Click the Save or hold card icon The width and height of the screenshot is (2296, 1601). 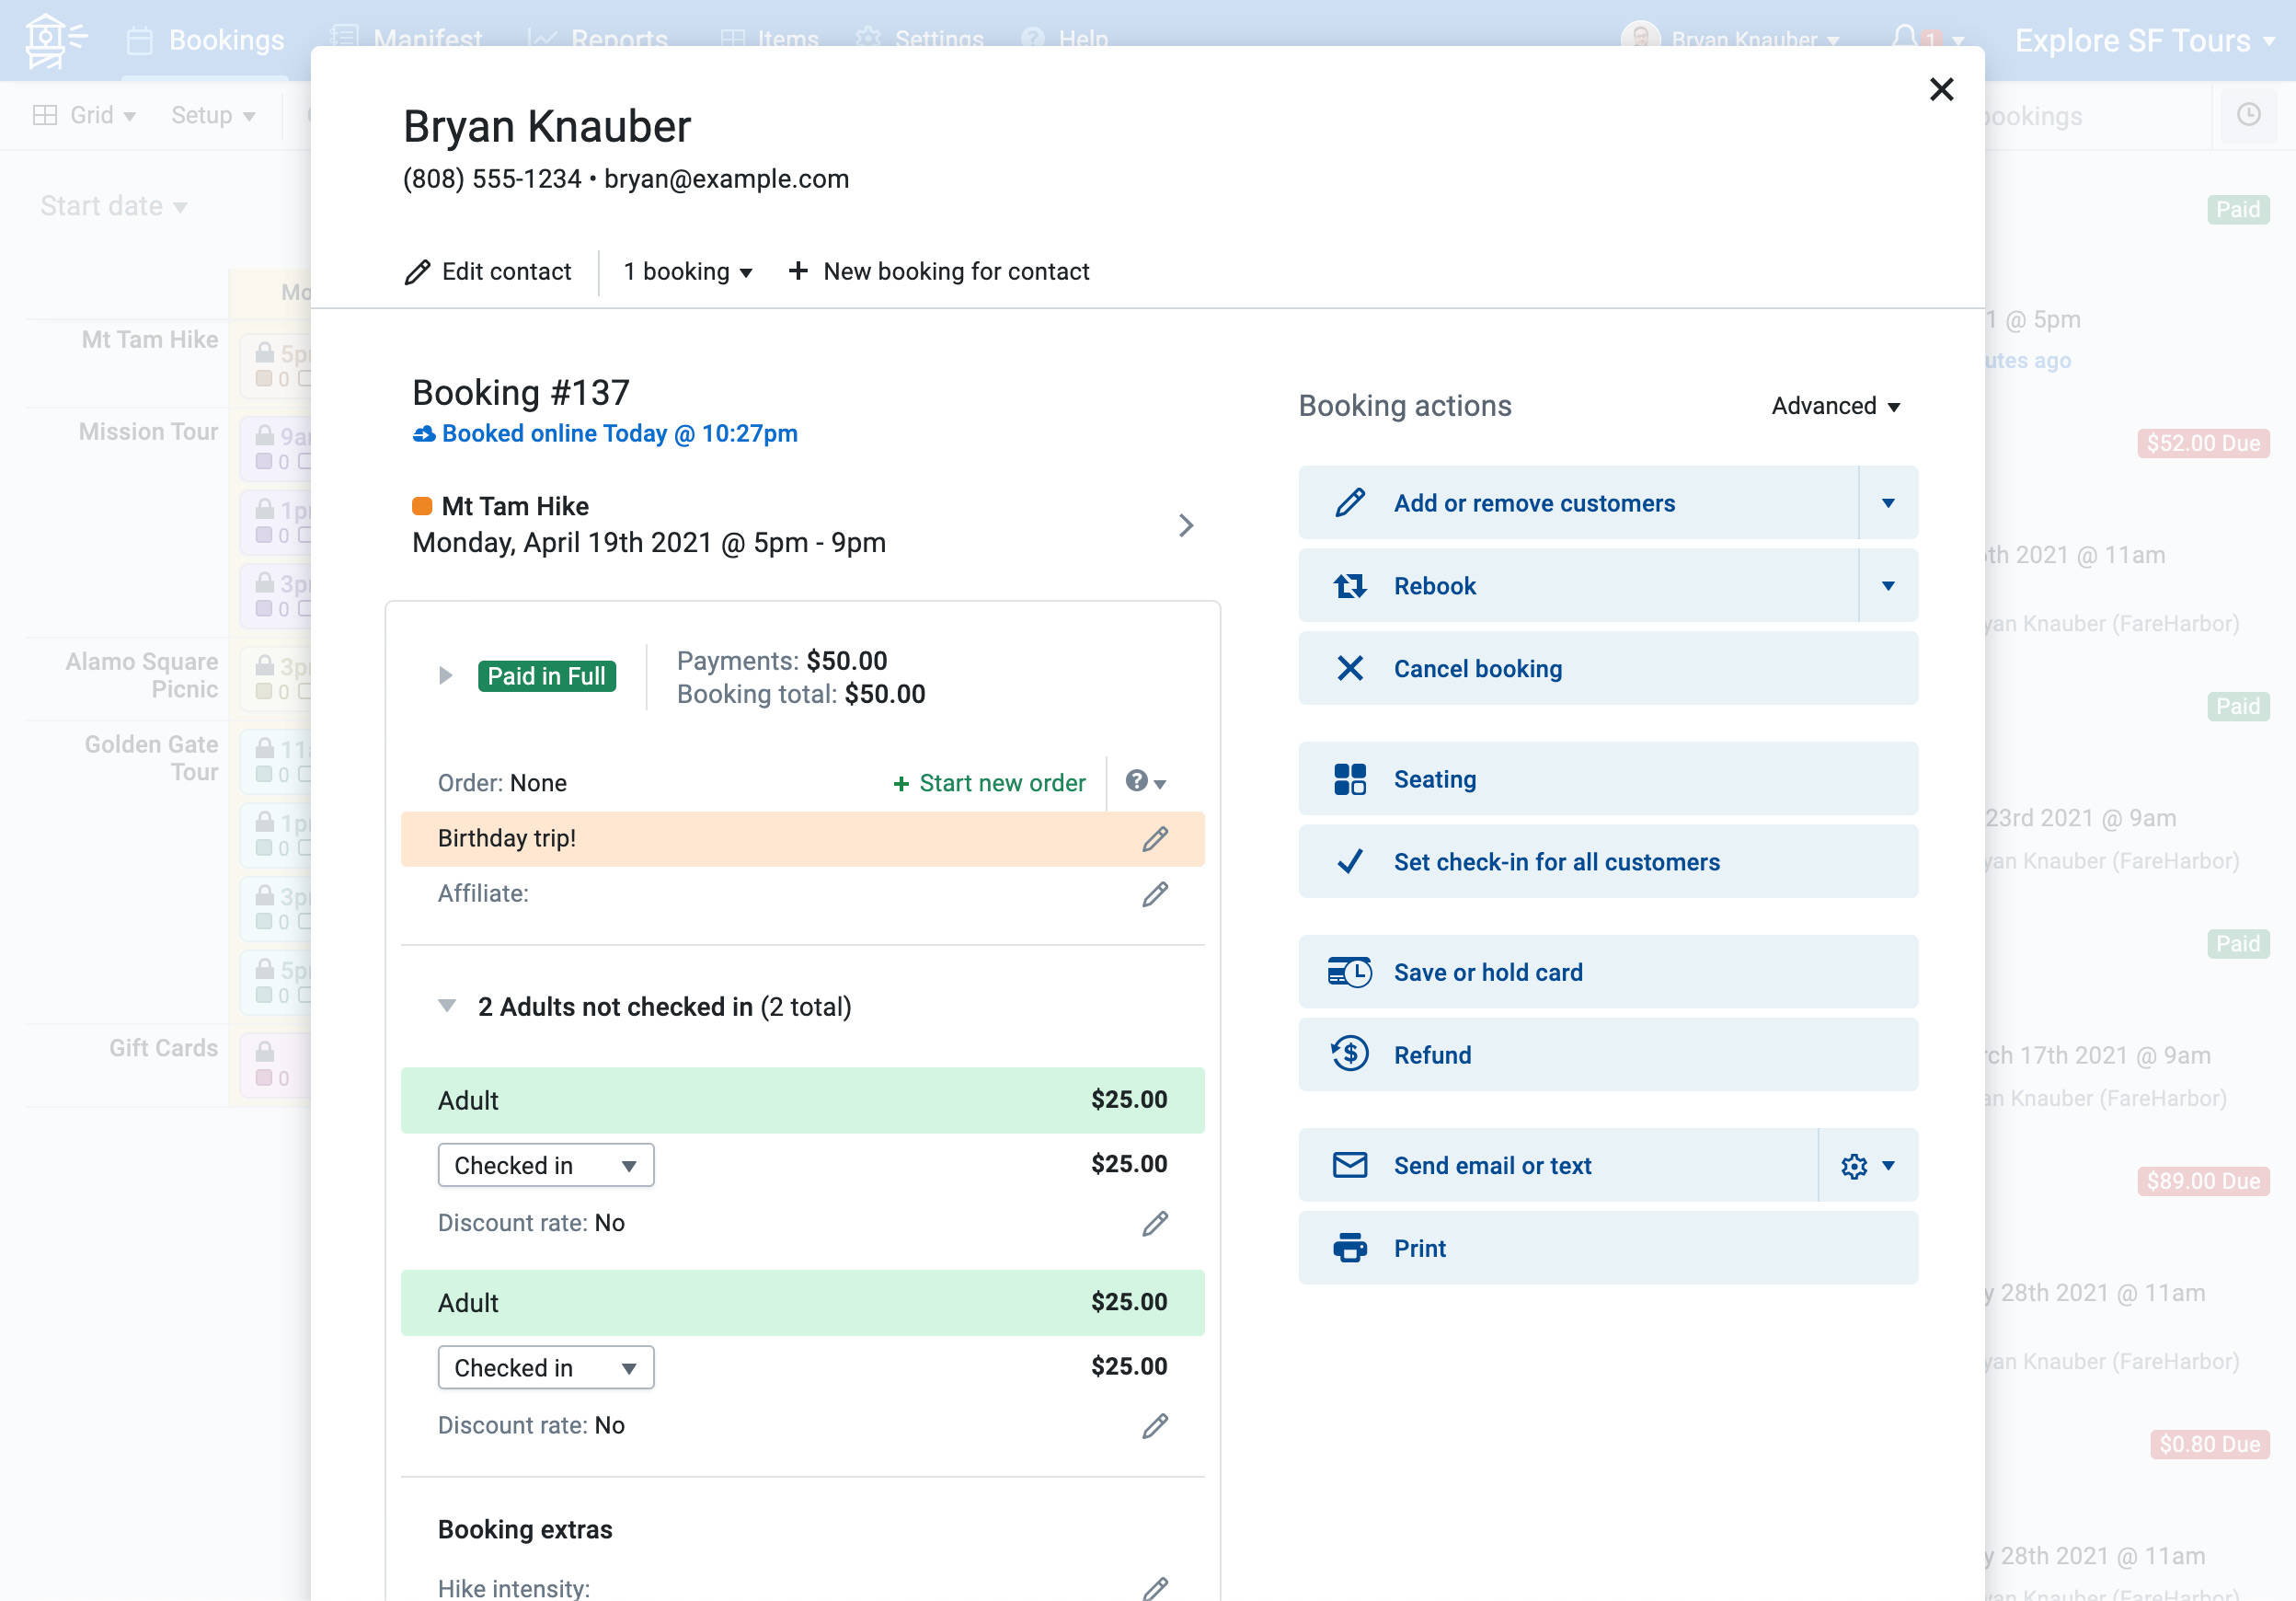(x=1350, y=973)
